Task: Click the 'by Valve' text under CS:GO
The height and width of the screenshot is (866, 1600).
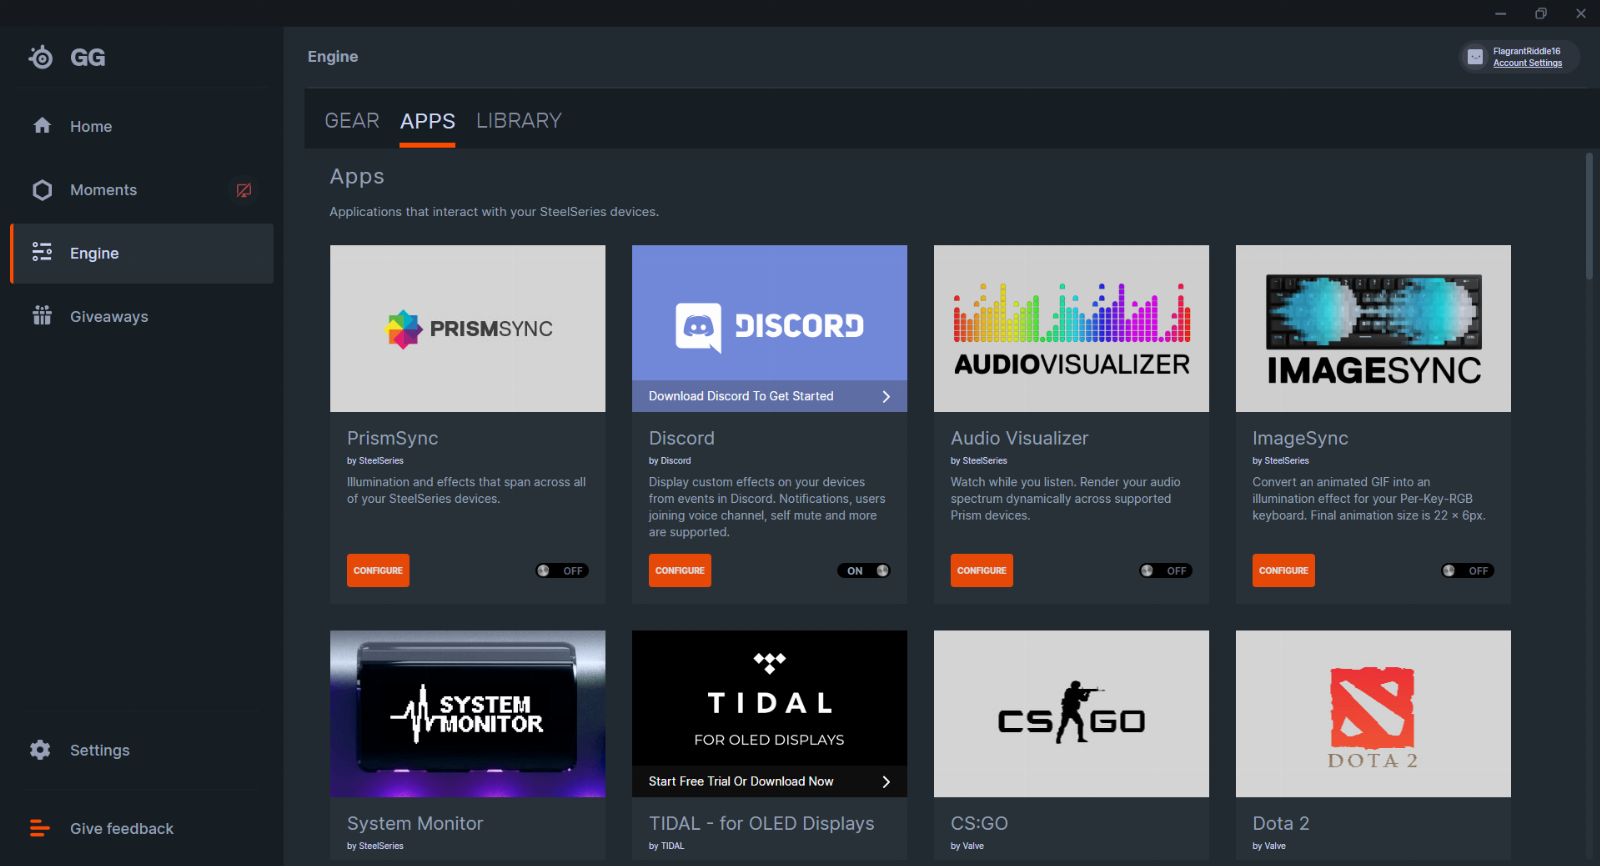Action: point(967,846)
